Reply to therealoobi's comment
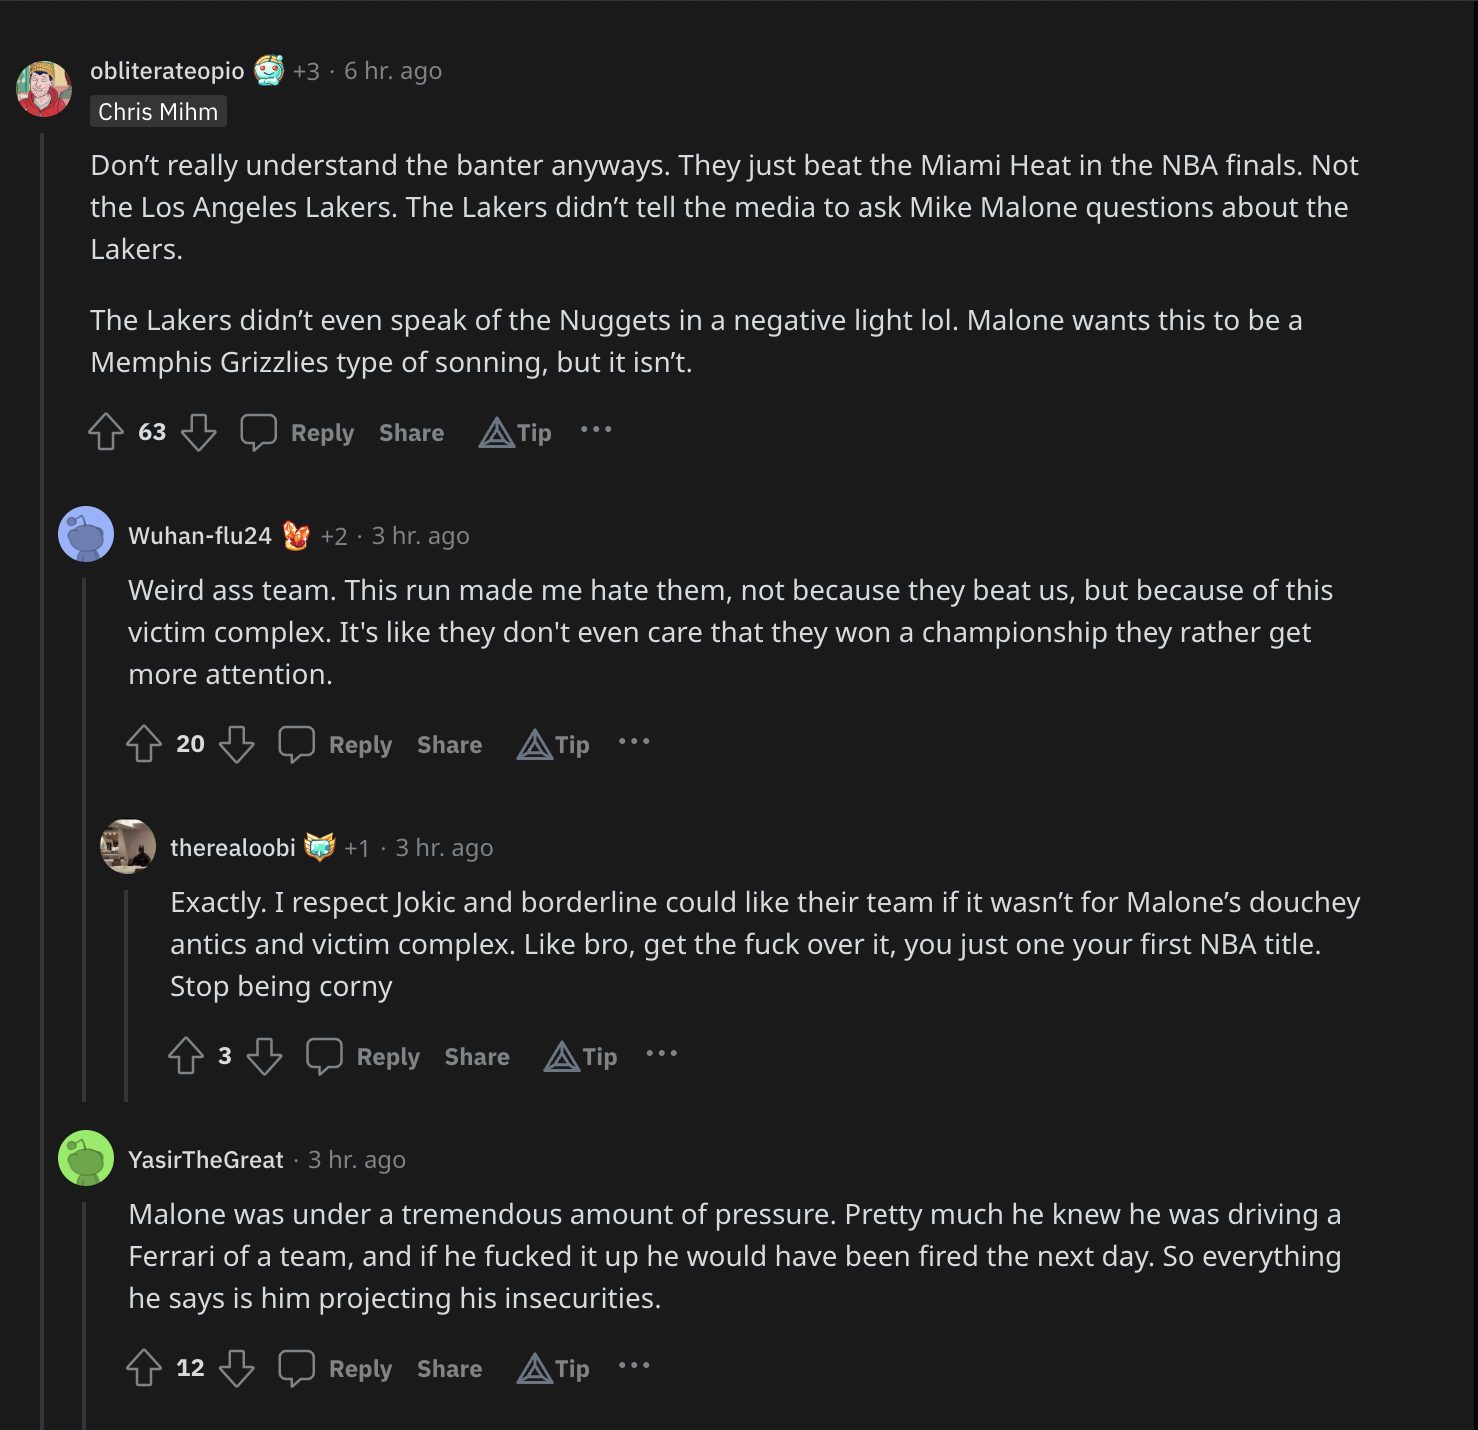1478x1430 pixels. 388,1057
